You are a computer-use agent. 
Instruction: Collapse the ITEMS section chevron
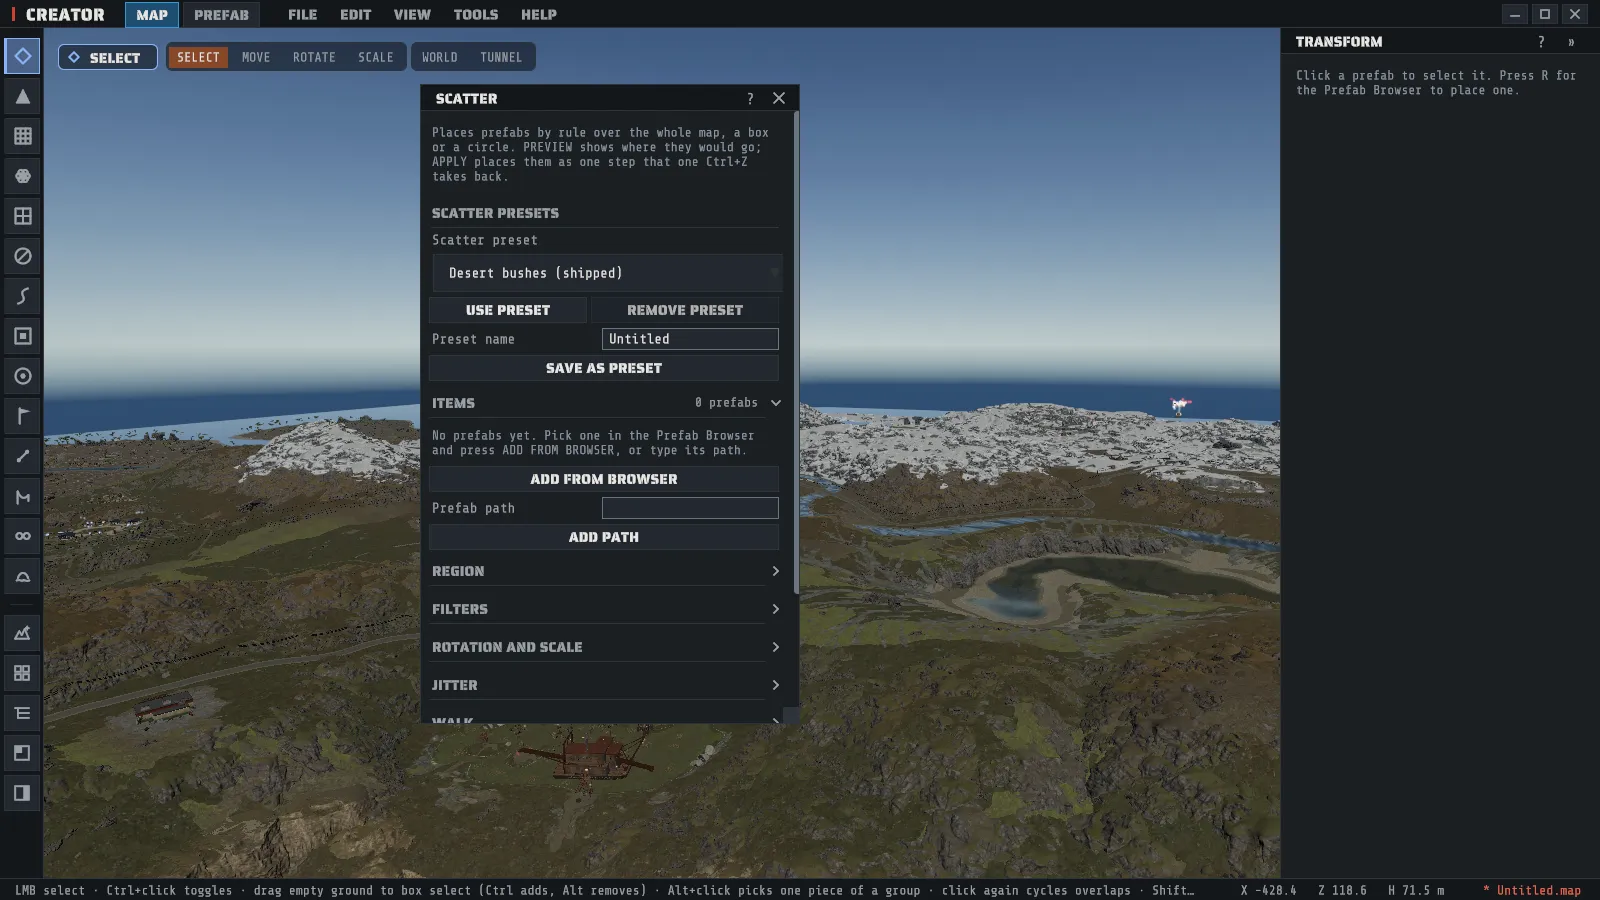click(x=776, y=403)
